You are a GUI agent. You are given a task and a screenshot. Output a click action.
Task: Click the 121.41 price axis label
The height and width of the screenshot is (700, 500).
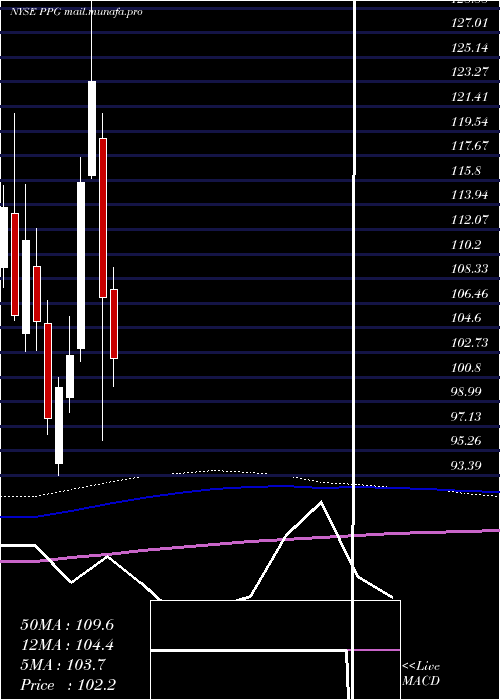(470, 96)
